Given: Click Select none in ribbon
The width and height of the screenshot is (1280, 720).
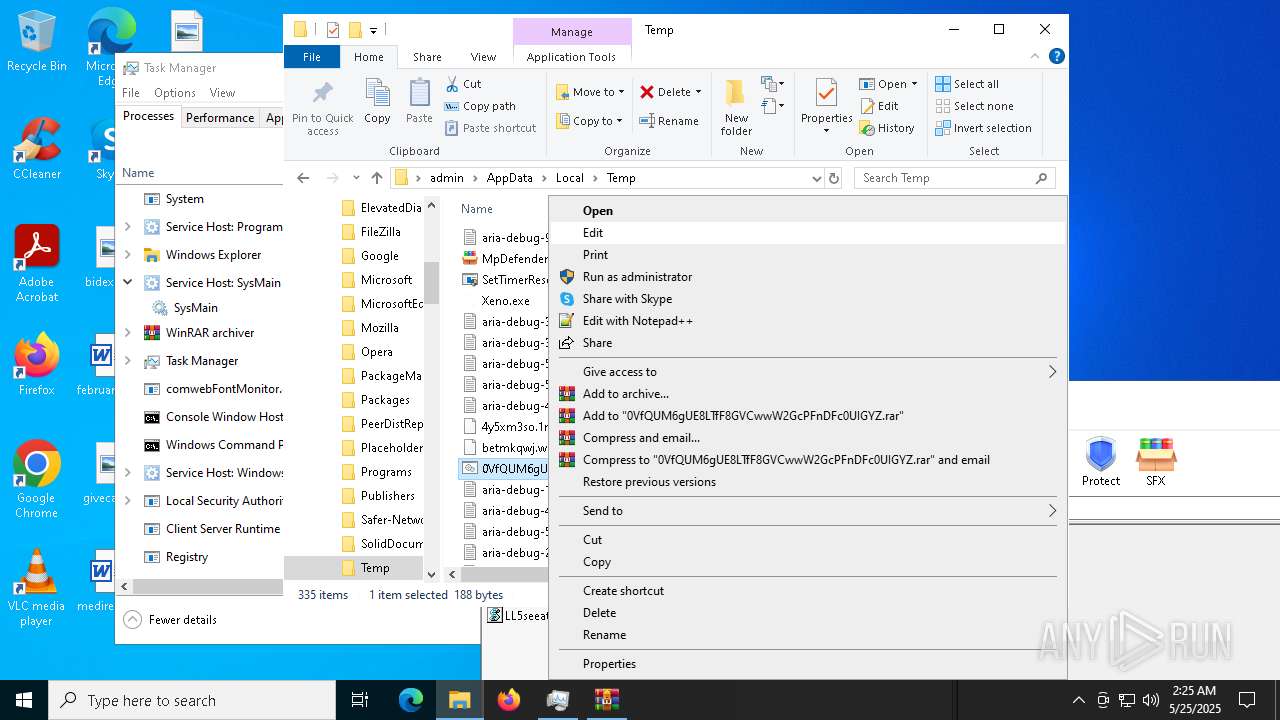Looking at the screenshot, I should click(974, 106).
